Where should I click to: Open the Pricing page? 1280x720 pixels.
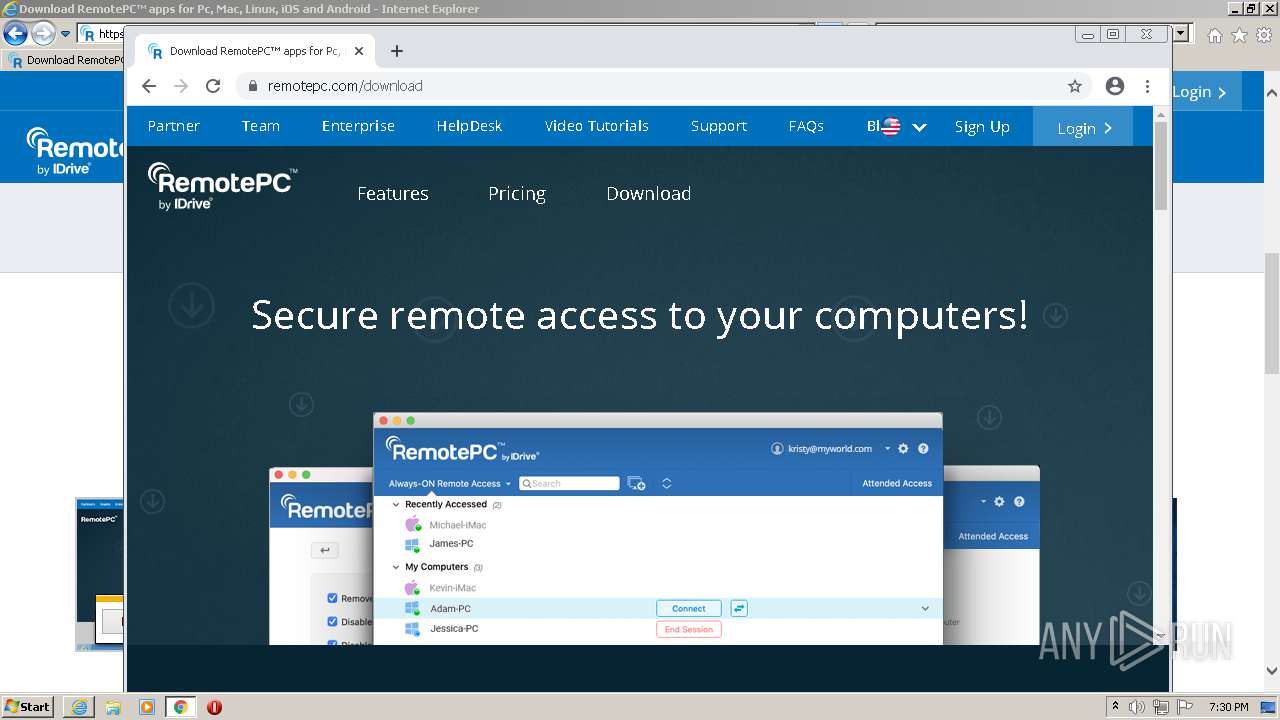point(517,194)
